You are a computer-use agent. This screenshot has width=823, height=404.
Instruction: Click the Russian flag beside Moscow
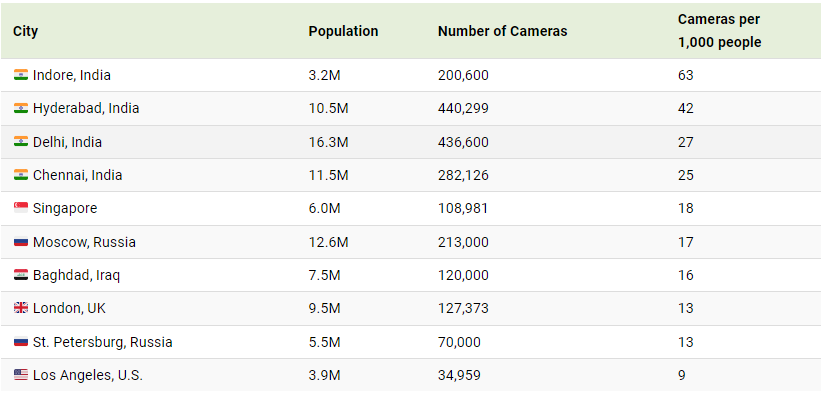click(x=21, y=242)
